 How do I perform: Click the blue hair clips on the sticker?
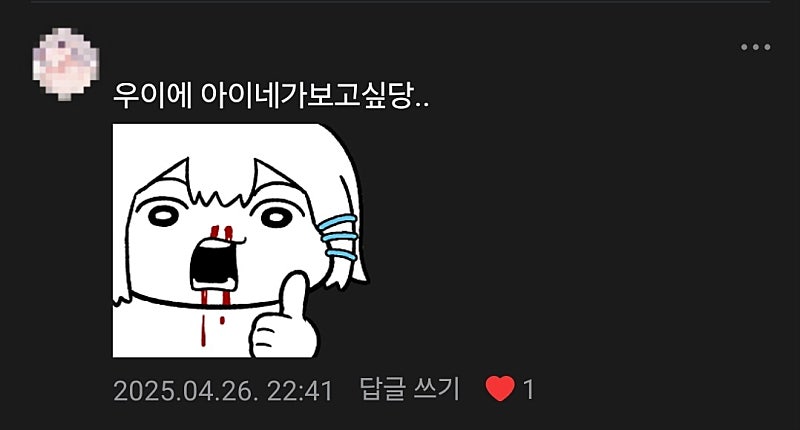pos(339,237)
